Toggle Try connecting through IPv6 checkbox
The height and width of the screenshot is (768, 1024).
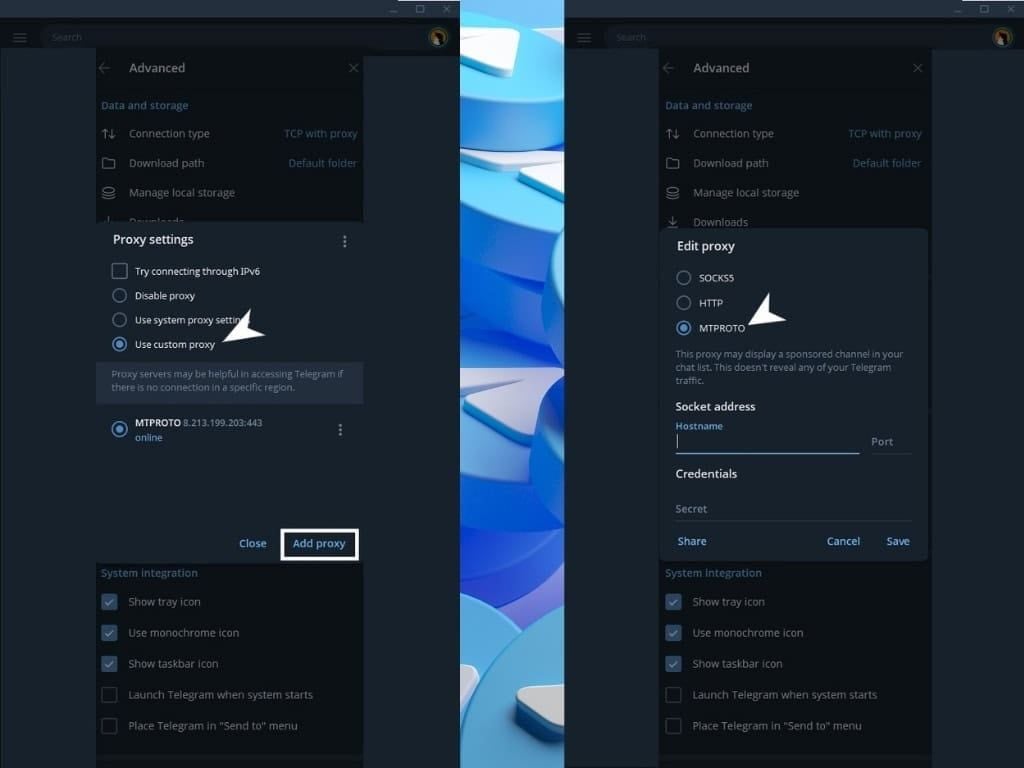click(120, 271)
